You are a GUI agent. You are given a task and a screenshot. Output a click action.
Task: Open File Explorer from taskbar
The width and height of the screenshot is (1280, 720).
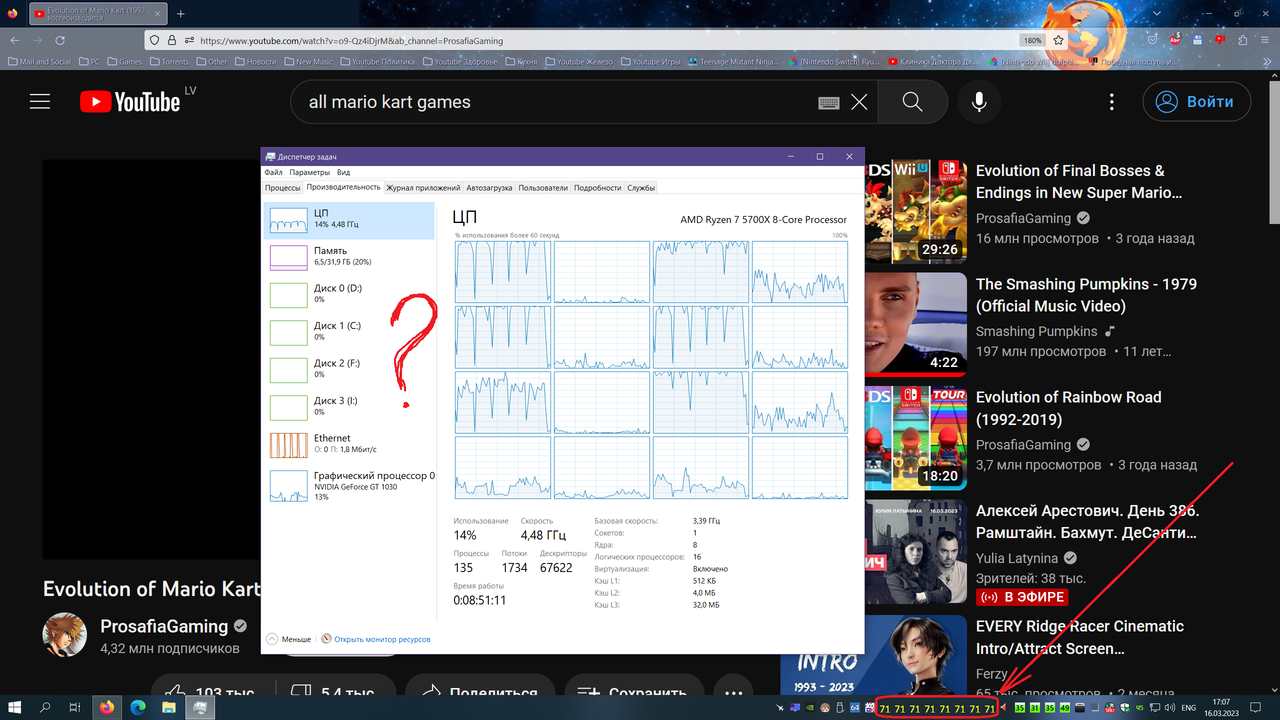coord(169,708)
